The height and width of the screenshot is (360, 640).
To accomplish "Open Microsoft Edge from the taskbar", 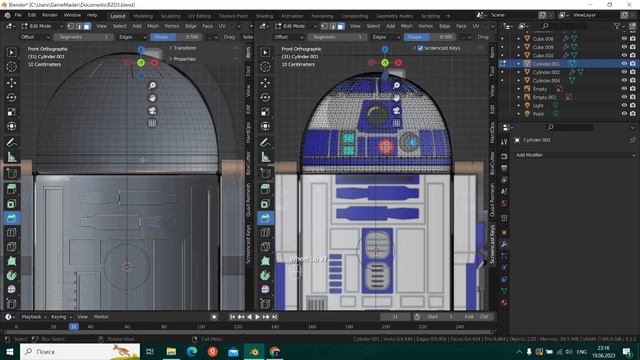I will [x=192, y=351].
